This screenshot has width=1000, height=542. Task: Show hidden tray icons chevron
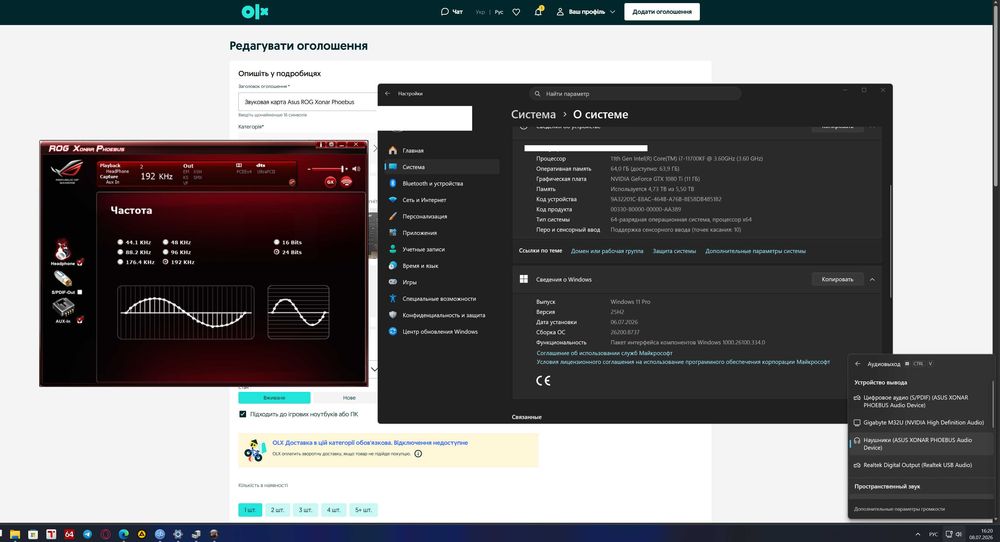pyautogui.click(x=918, y=534)
